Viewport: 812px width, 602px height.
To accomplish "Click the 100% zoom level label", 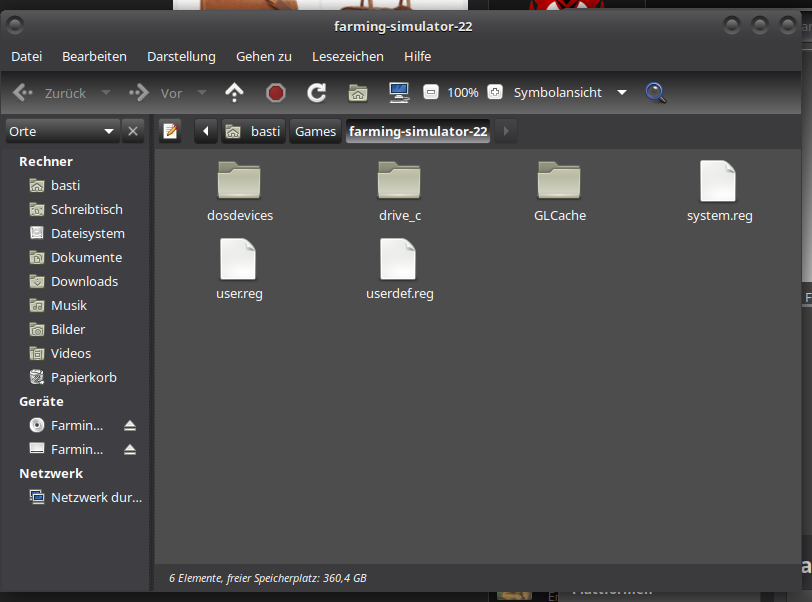I will 463,93.
